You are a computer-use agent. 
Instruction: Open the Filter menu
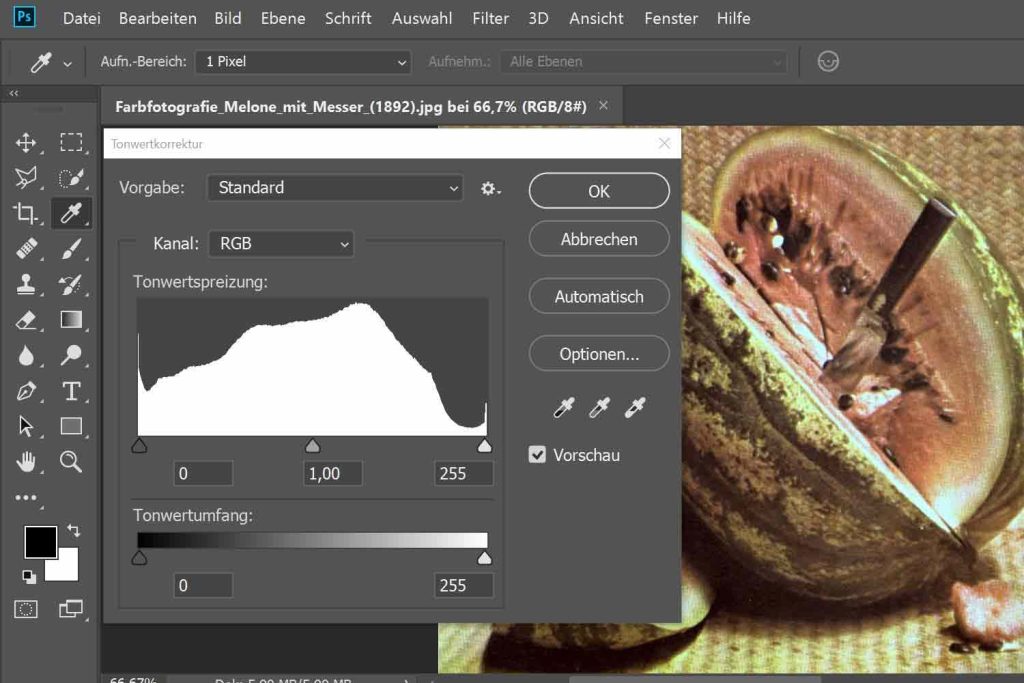[490, 18]
